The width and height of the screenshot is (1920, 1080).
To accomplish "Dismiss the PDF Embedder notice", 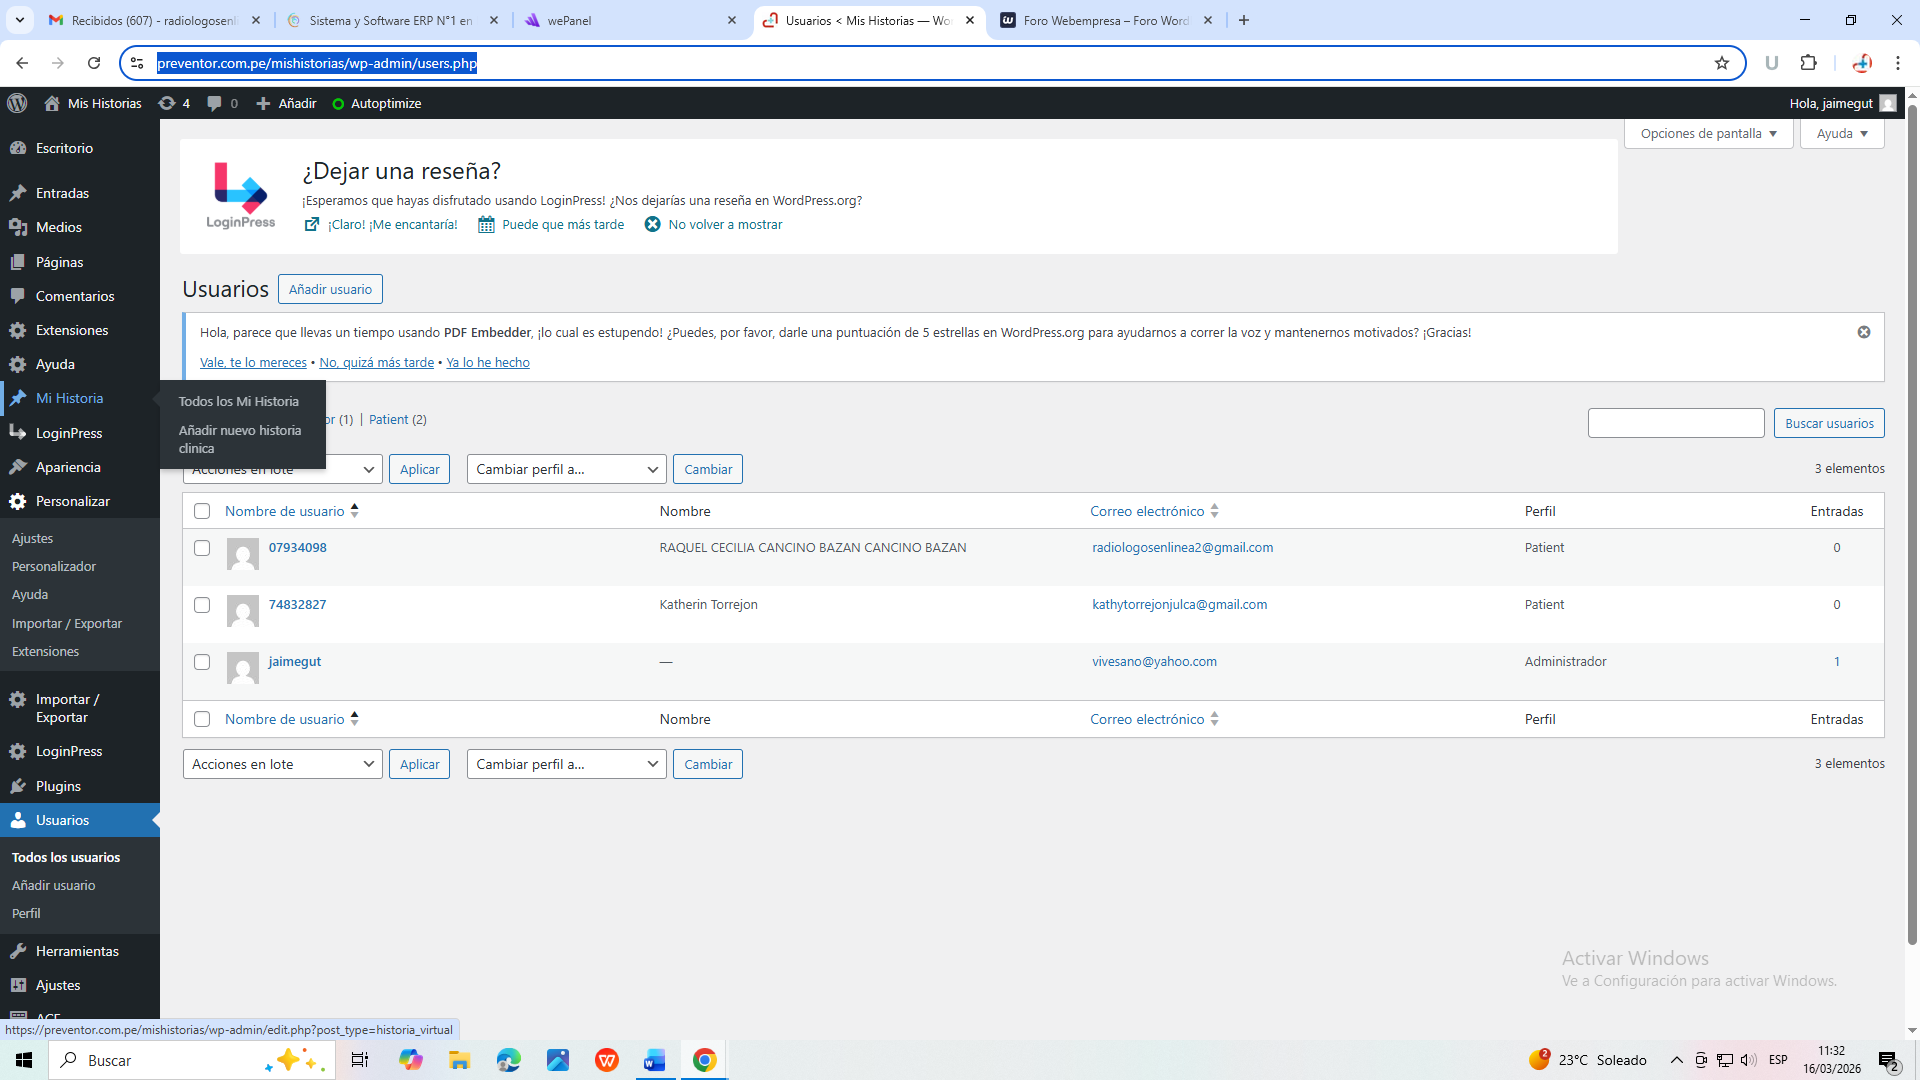I will coord(1864,332).
